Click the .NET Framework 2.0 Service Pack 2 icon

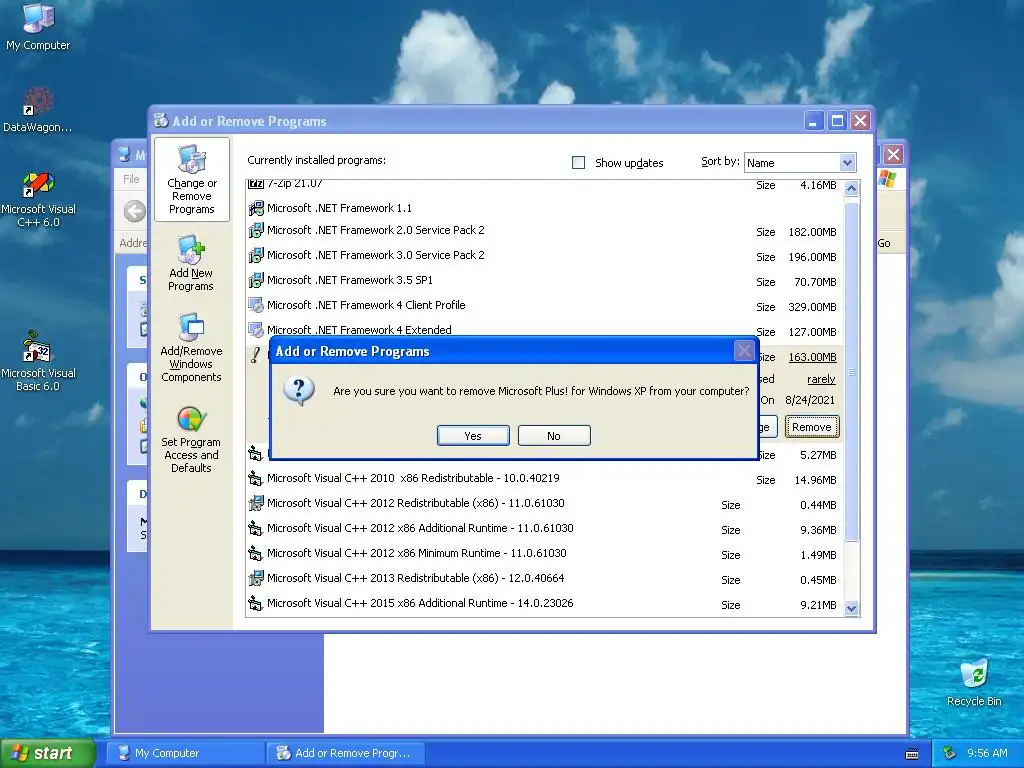[x=256, y=231]
